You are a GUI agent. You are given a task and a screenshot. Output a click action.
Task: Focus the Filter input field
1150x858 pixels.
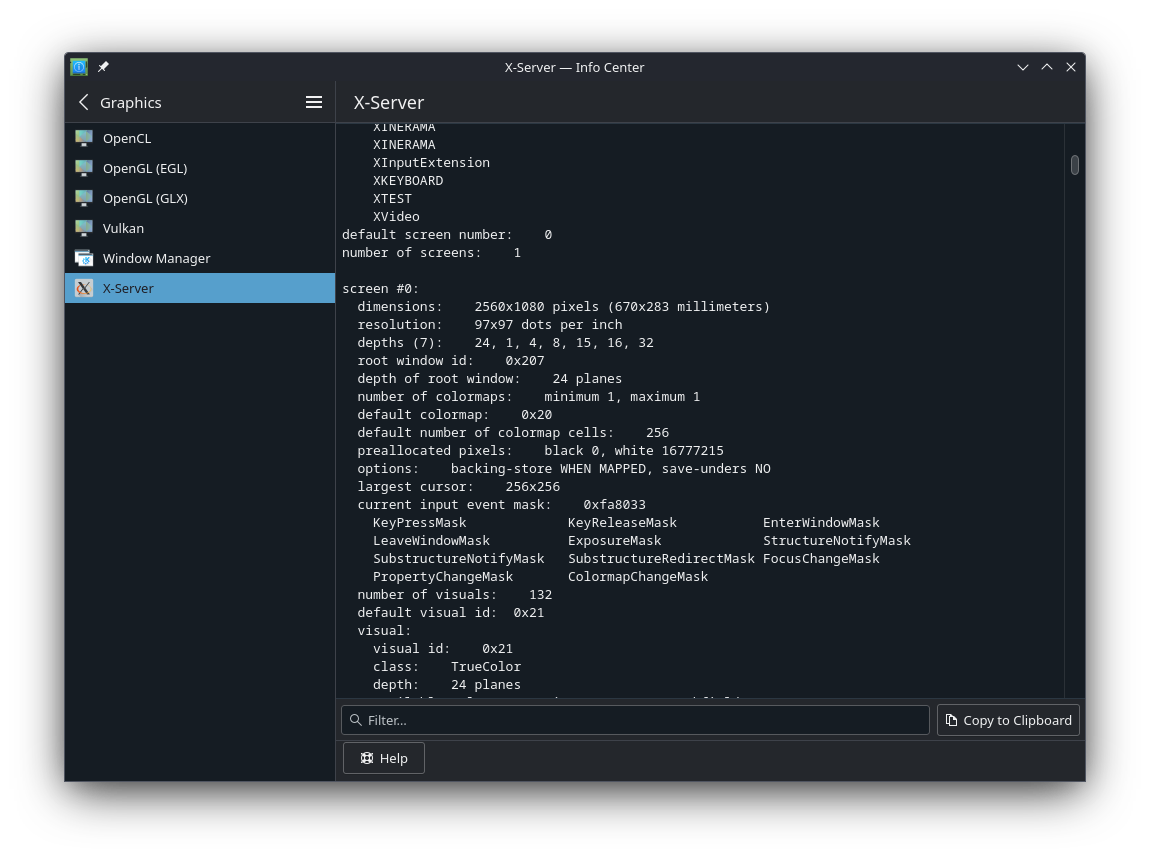pos(635,720)
